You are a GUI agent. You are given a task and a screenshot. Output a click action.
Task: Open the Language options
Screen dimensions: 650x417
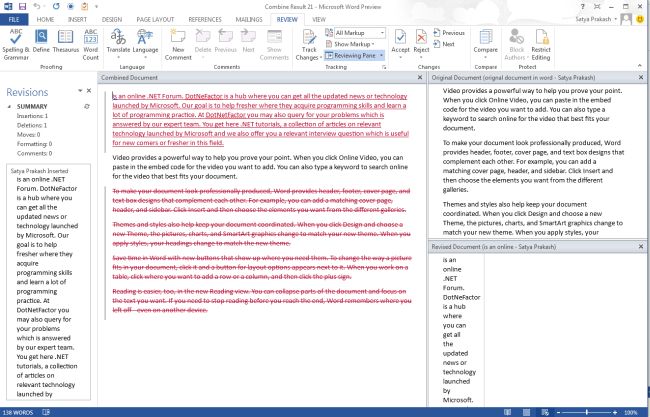coord(145,43)
